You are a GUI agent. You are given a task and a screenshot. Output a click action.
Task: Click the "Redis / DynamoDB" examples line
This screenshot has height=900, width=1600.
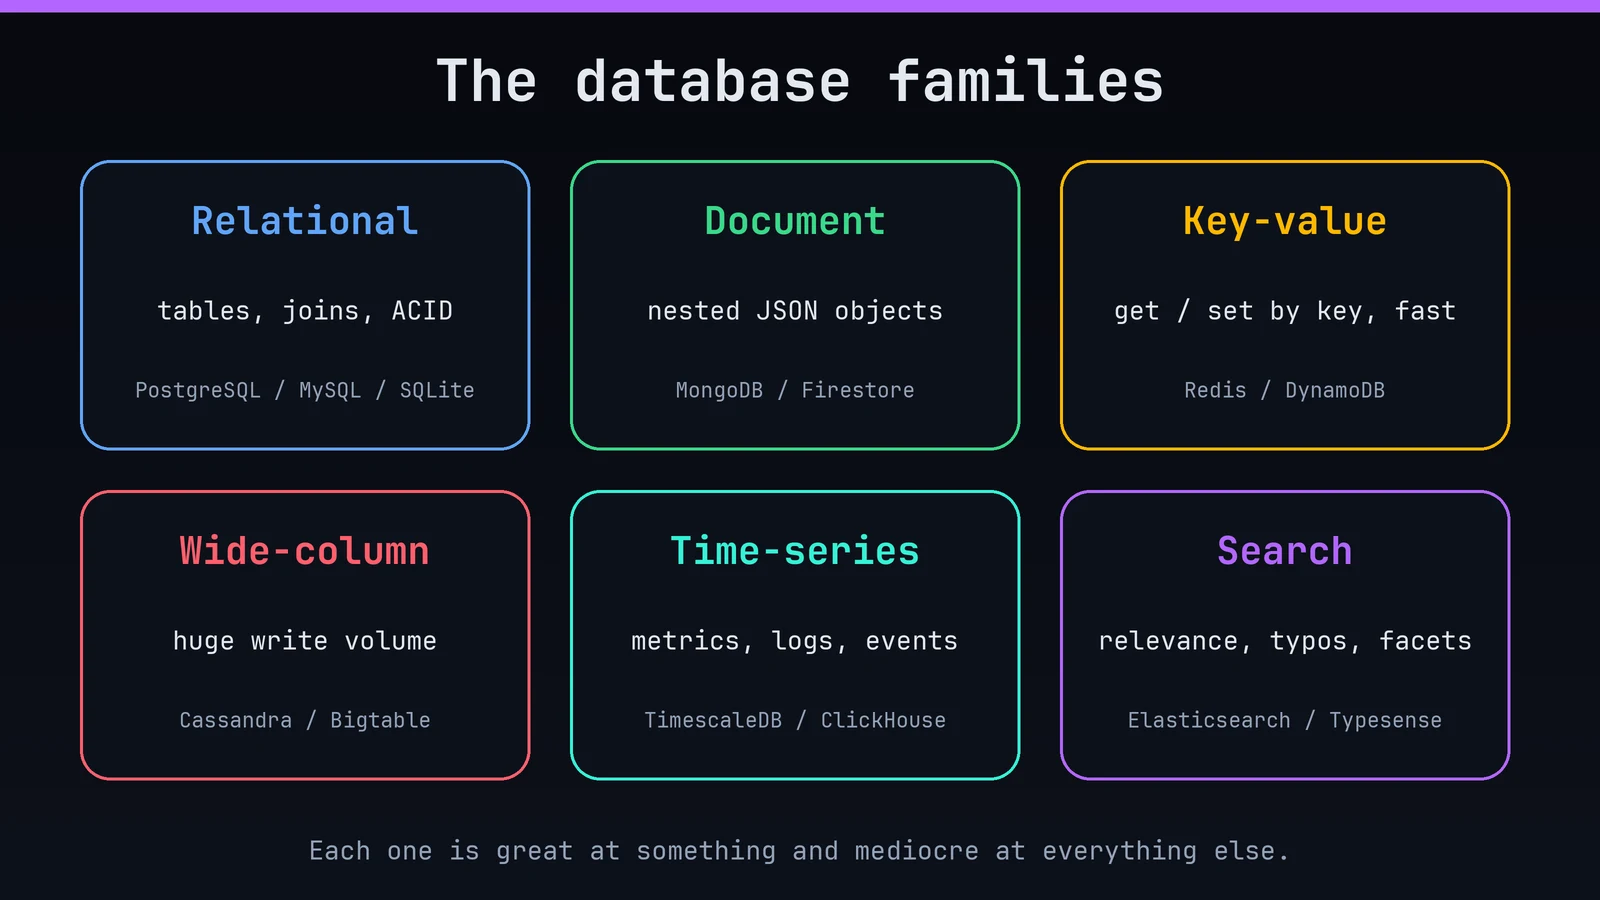point(1285,390)
